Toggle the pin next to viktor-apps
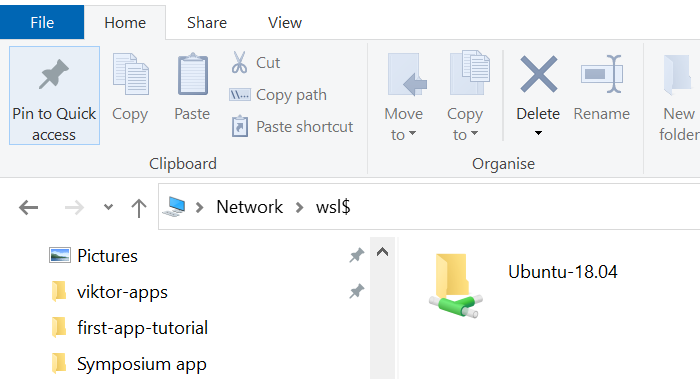Screen dimensions: 700x379 pos(357,292)
